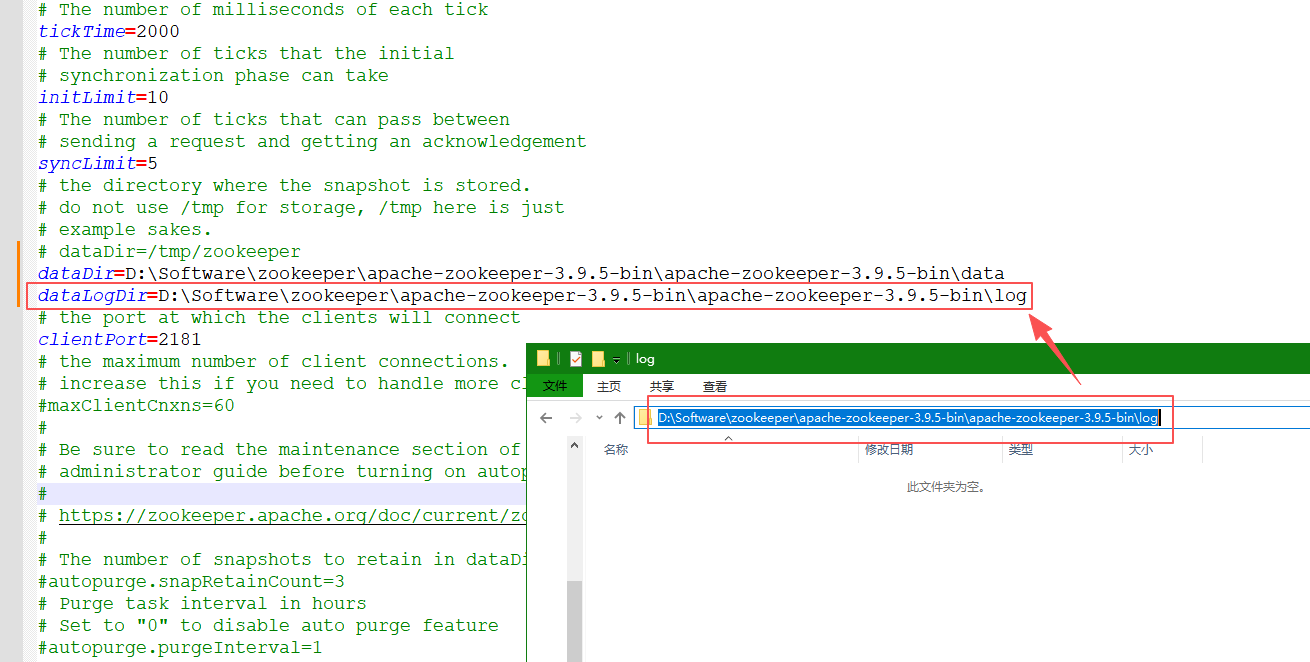Image resolution: width=1310 pixels, height=662 pixels.
Task: Click the initLimit=10 line
Action: [103, 97]
